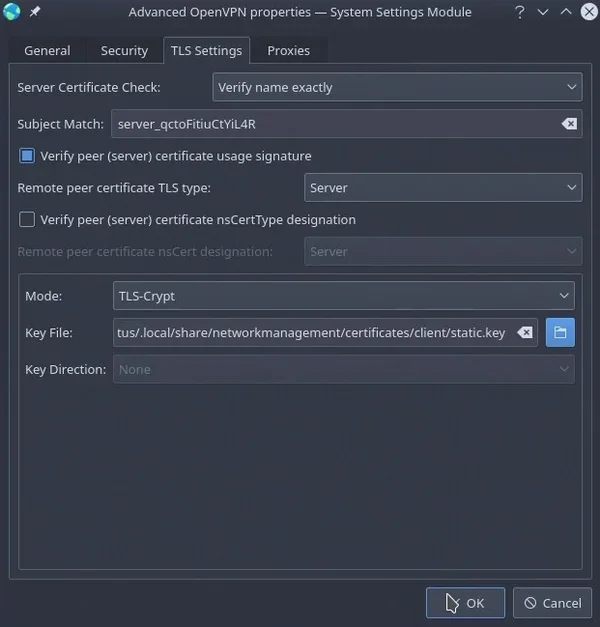Click Remote peer nsCert designation dropdown
This screenshot has height=627, width=600.
point(443,252)
